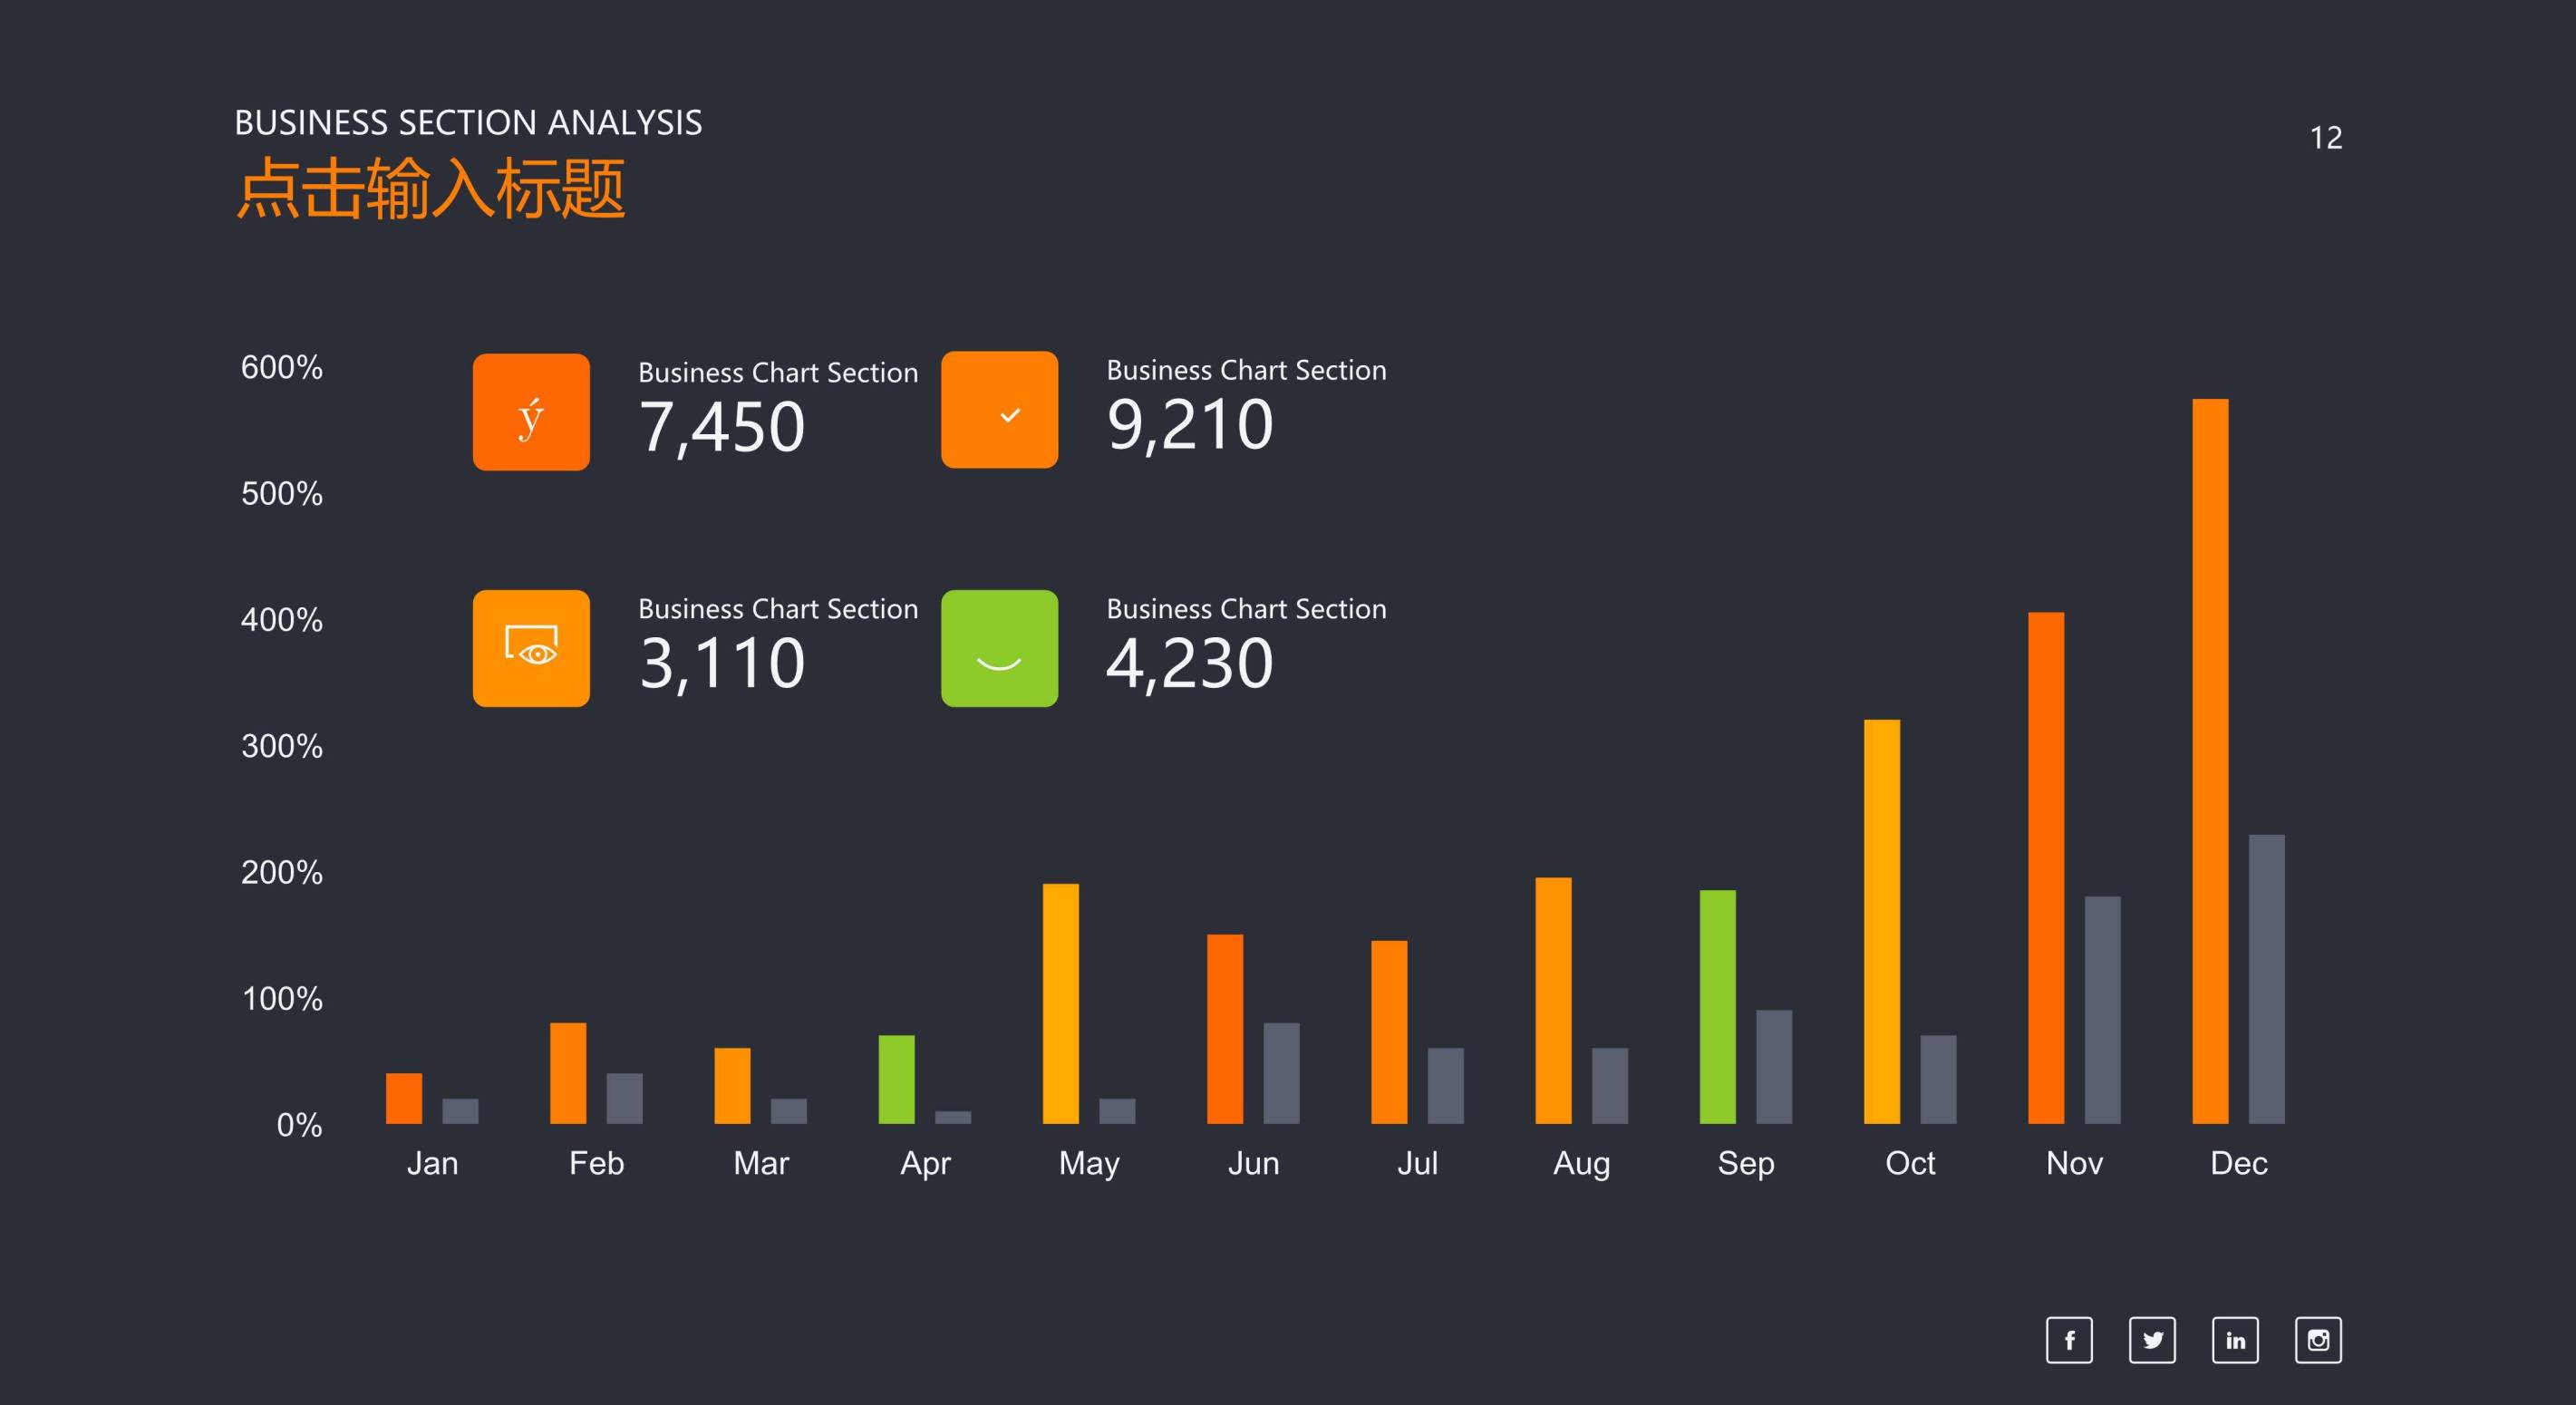
Task: Click the Instagram camera icon
Action: click(2318, 1340)
